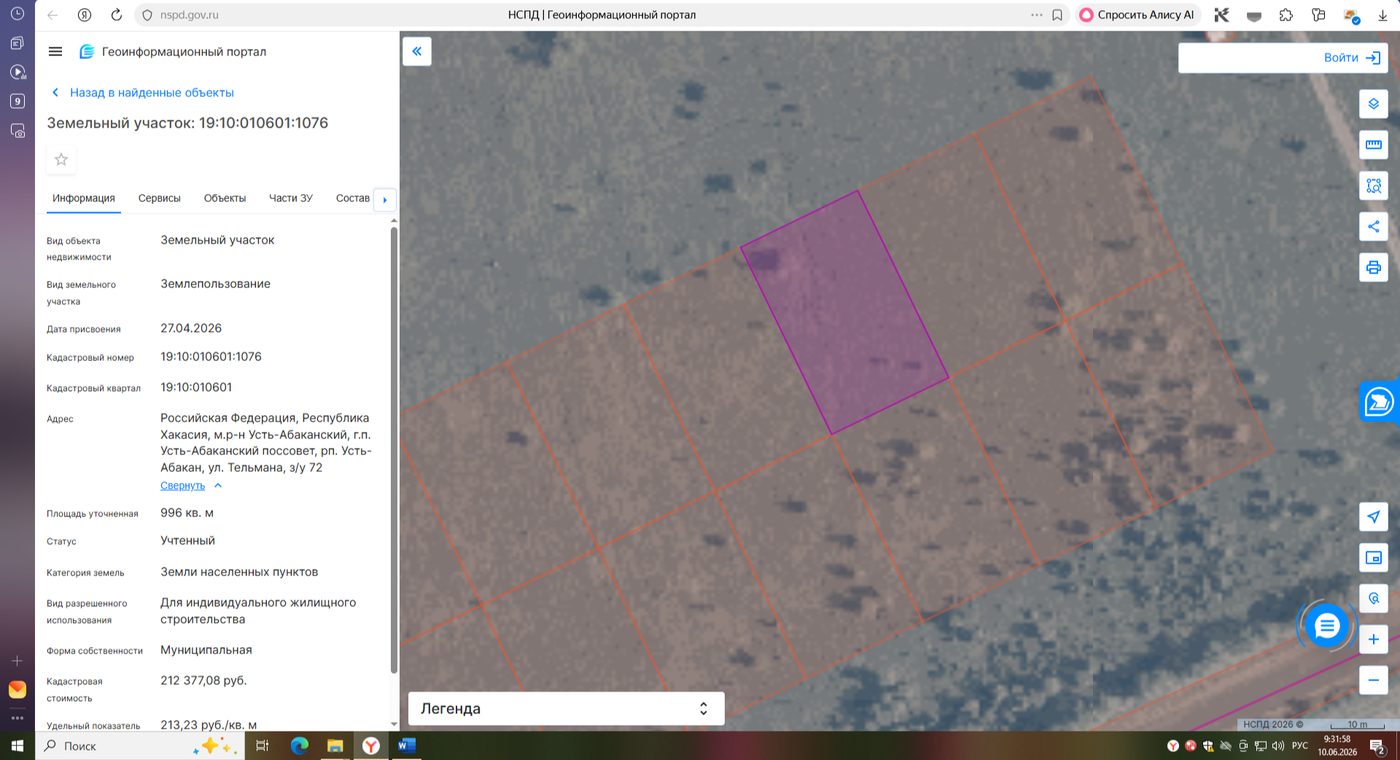Viewport: 1400px width, 760px height.
Task: Open the hamburger menu in portal header
Action: coord(55,52)
